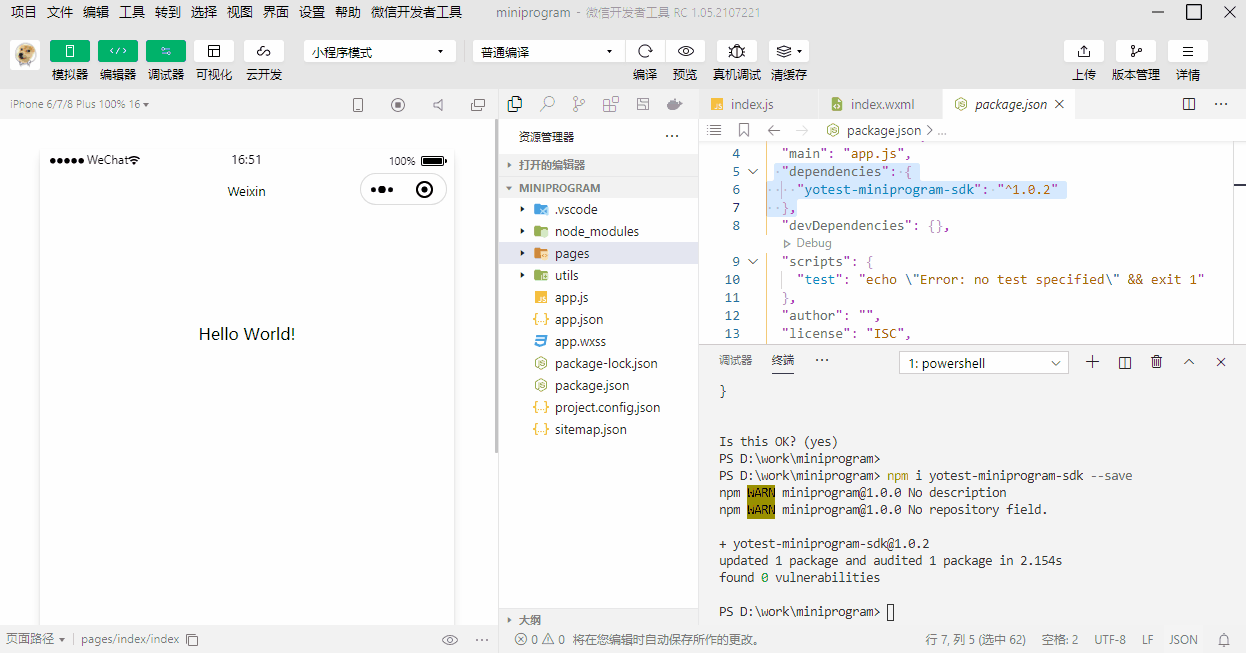Collapse the MINIPROGRAM section

click(x=598, y=188)
